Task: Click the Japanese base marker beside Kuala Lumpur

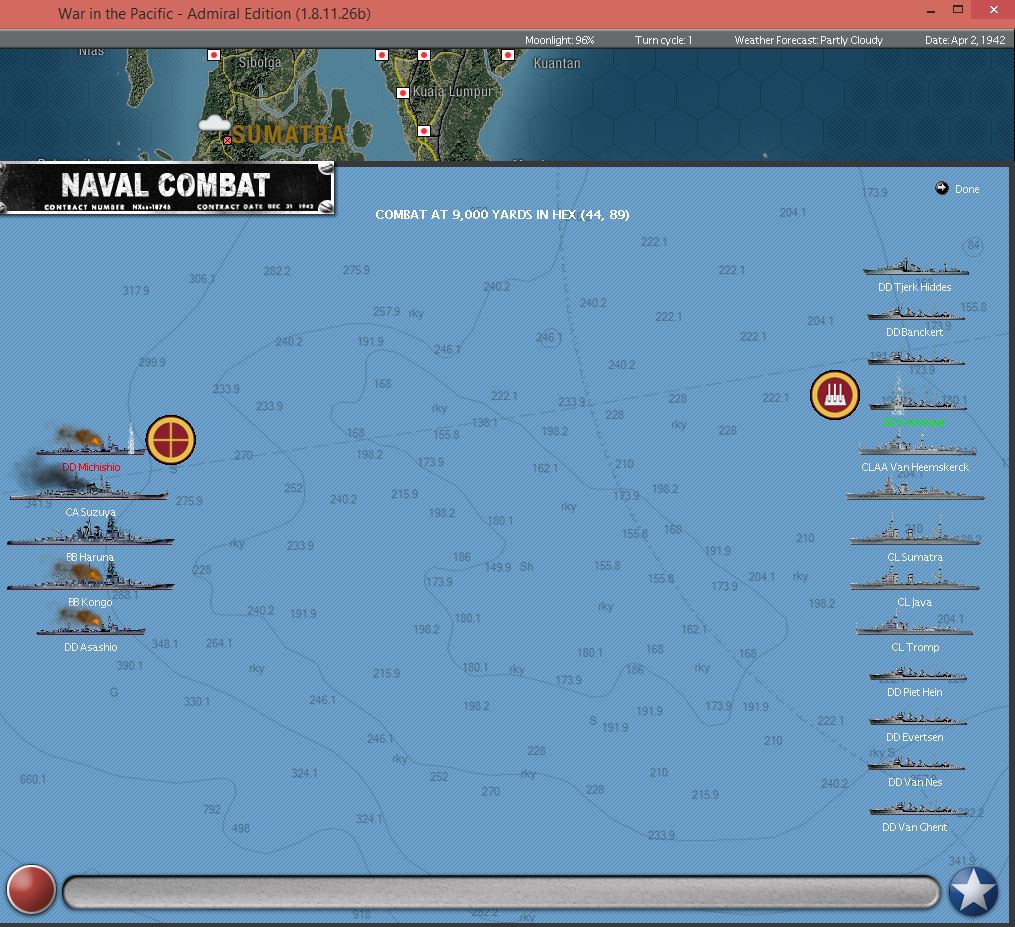Action: click(403, 93)
